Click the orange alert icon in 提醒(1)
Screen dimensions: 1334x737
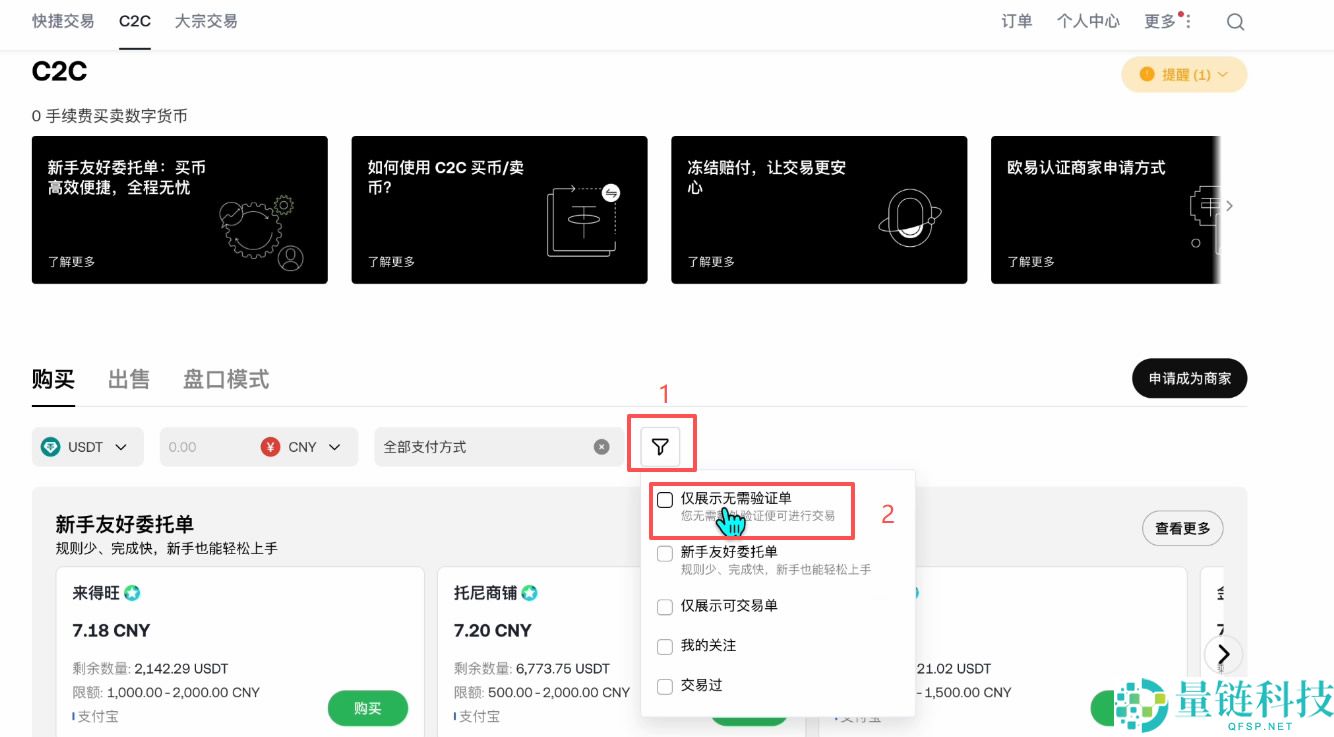(1145, 74)
